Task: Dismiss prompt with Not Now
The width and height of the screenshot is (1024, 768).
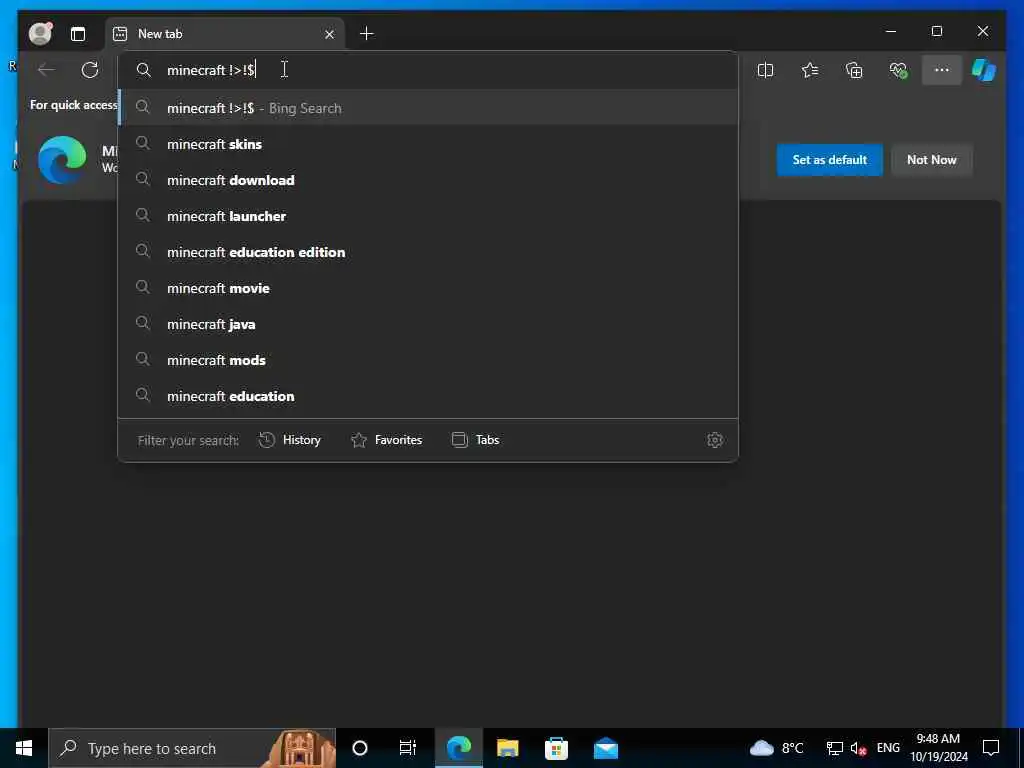Action: tap(931, 160)
